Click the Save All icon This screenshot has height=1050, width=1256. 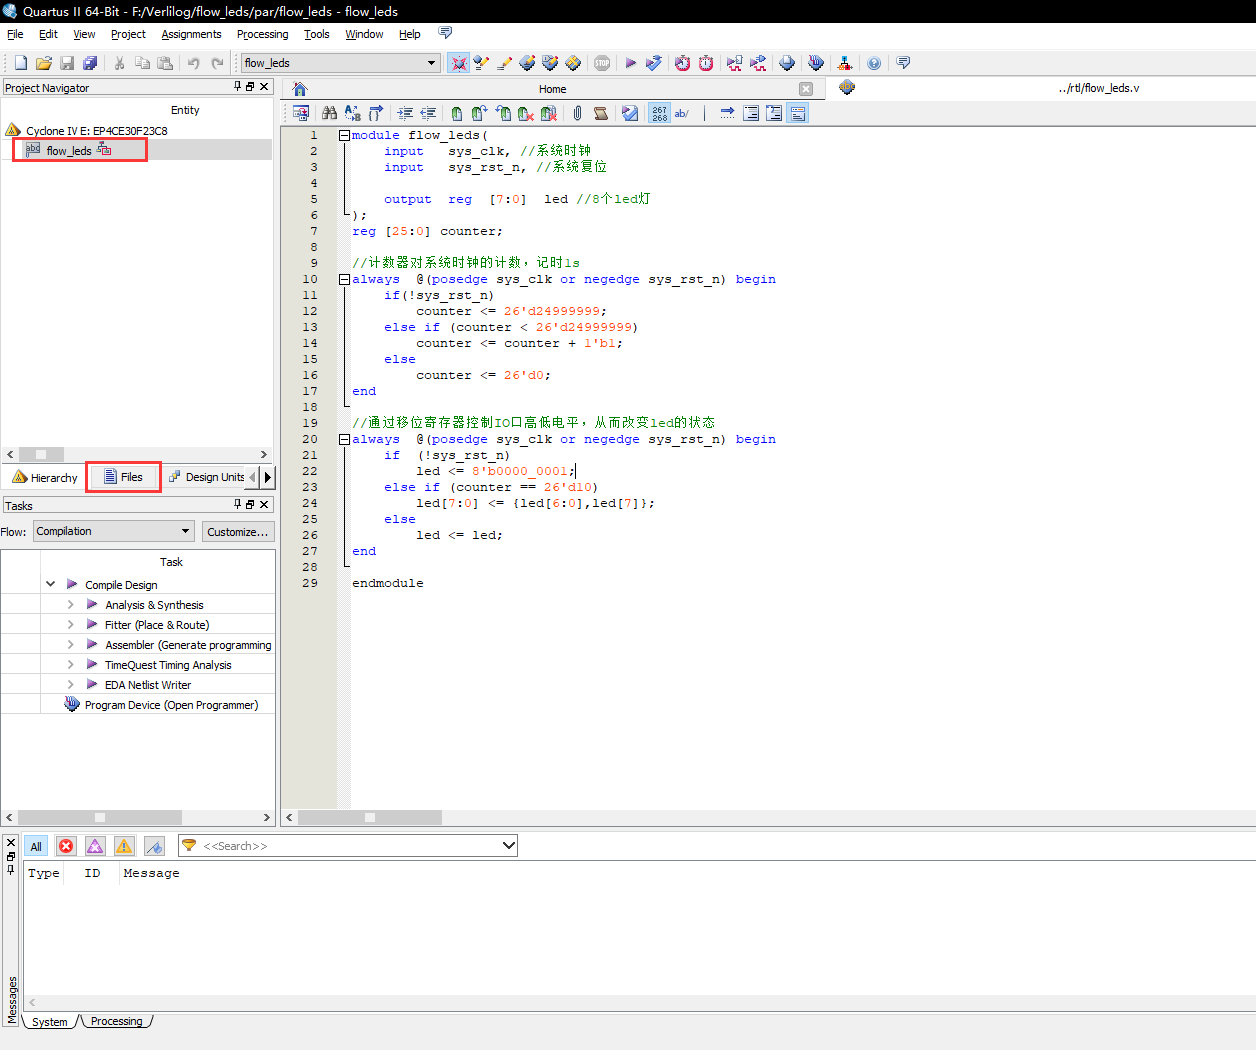[90, 63]
